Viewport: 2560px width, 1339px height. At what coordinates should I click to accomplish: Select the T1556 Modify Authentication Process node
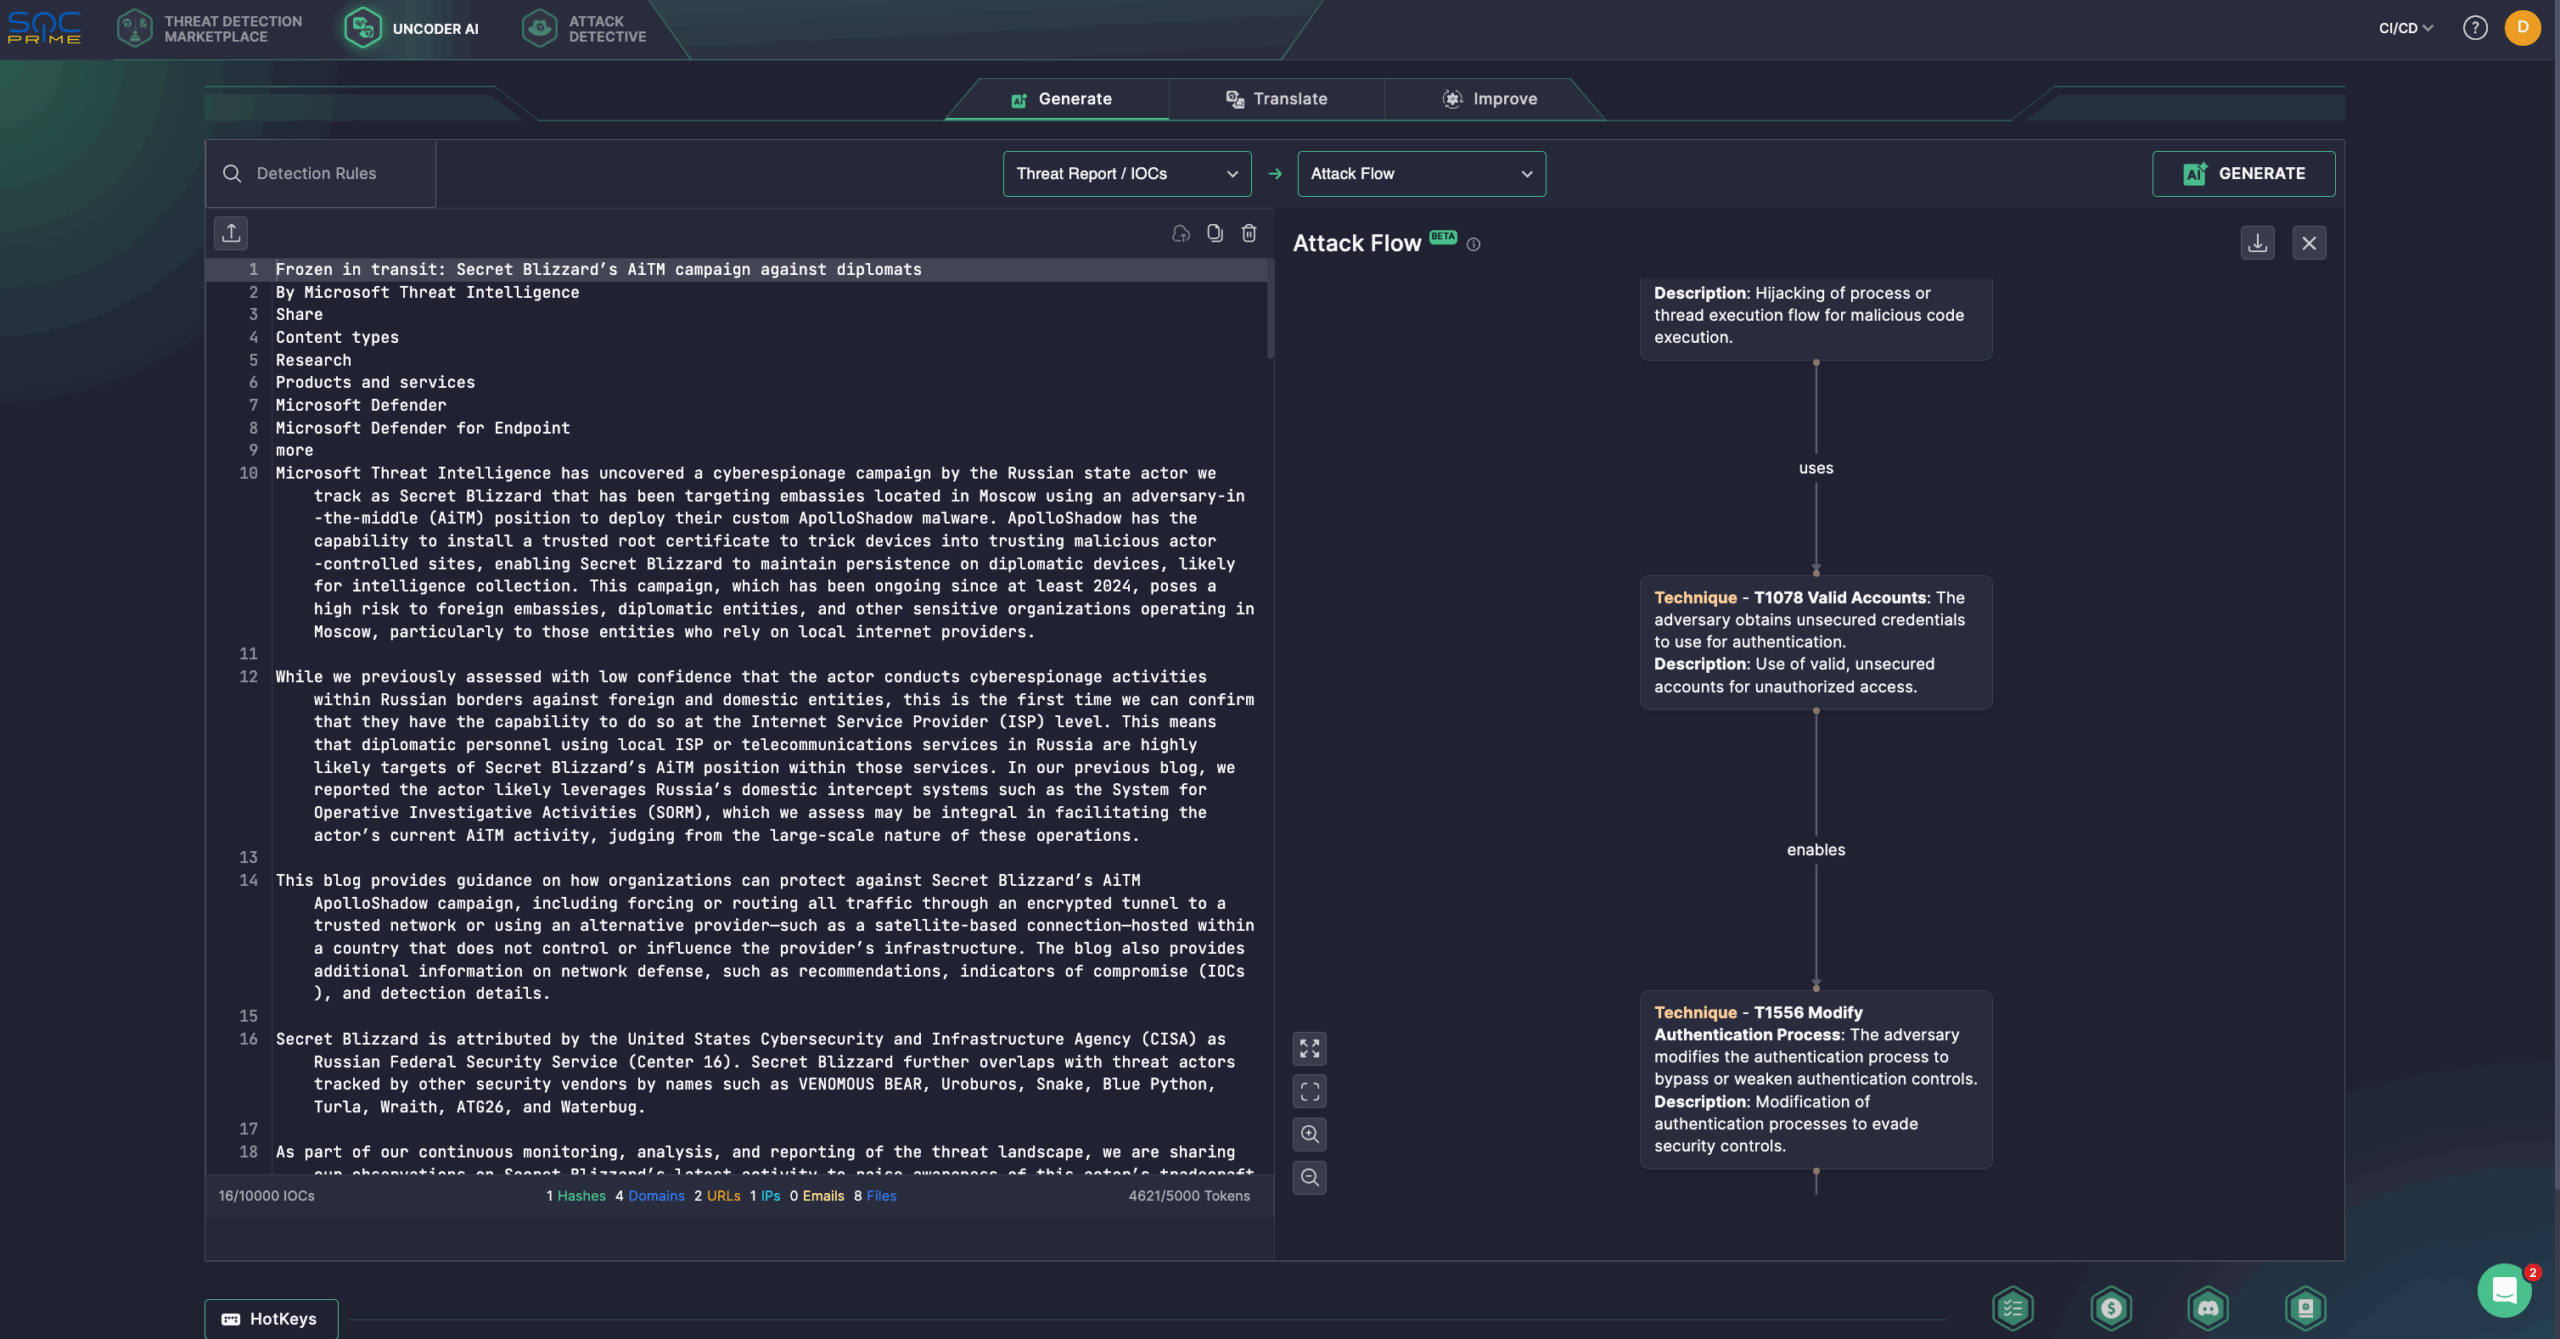pos(1816,1079)
